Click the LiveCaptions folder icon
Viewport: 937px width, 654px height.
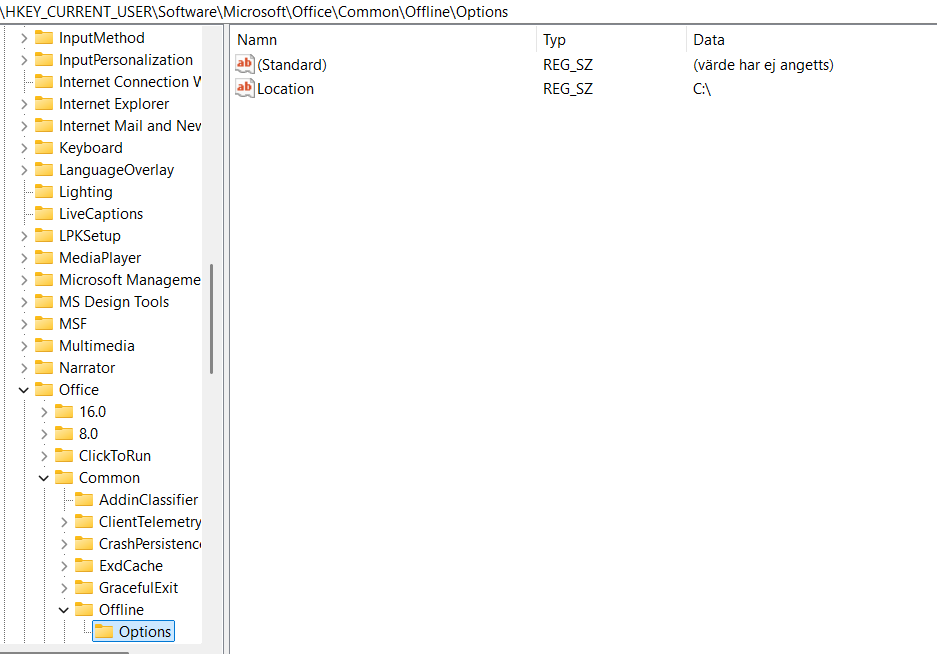(44, 214)
